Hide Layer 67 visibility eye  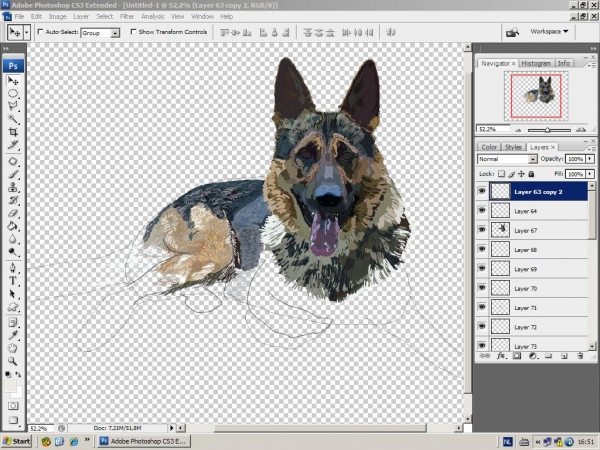[x=482, y=230]
